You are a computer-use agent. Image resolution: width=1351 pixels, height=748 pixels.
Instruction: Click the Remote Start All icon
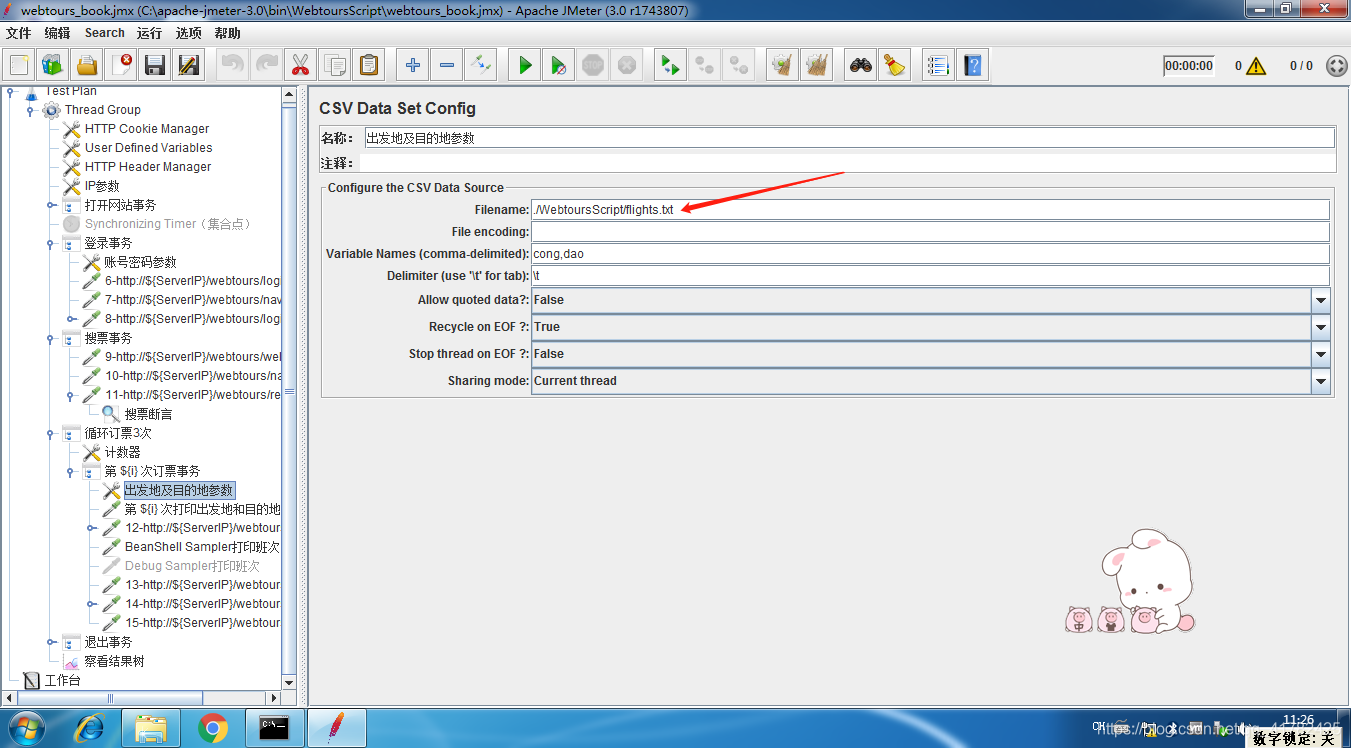tap(671, 66)
